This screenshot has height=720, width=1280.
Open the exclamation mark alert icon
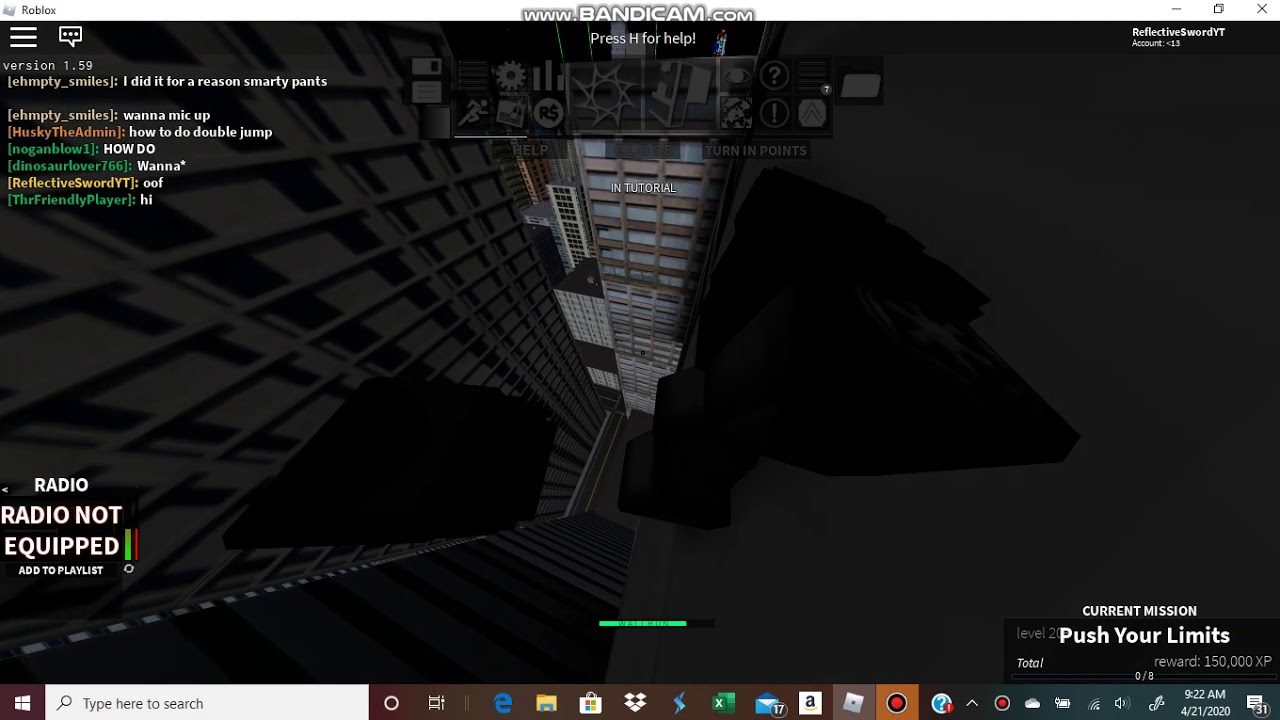click(774, 113)
